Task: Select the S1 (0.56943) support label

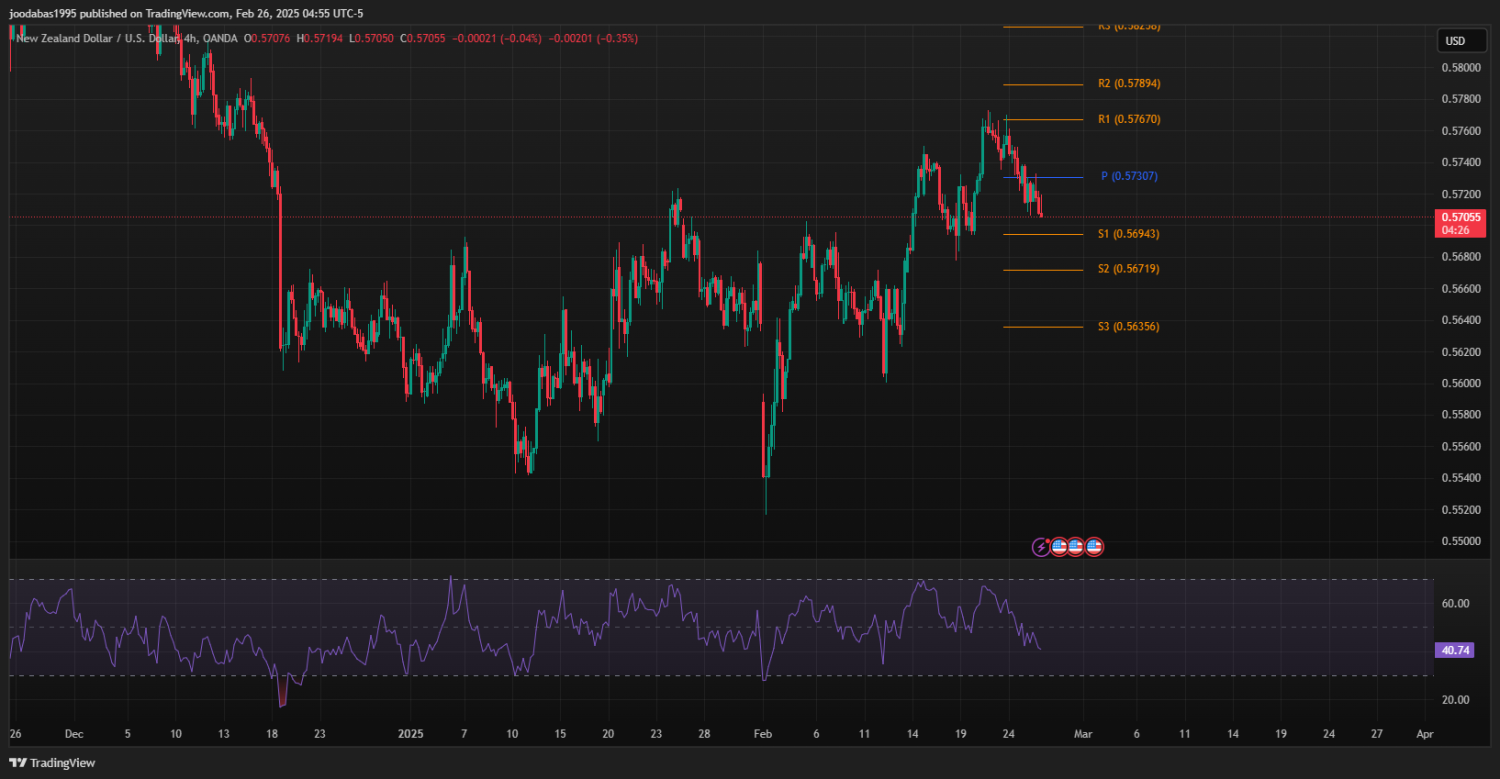Action: click(1128, 234)
